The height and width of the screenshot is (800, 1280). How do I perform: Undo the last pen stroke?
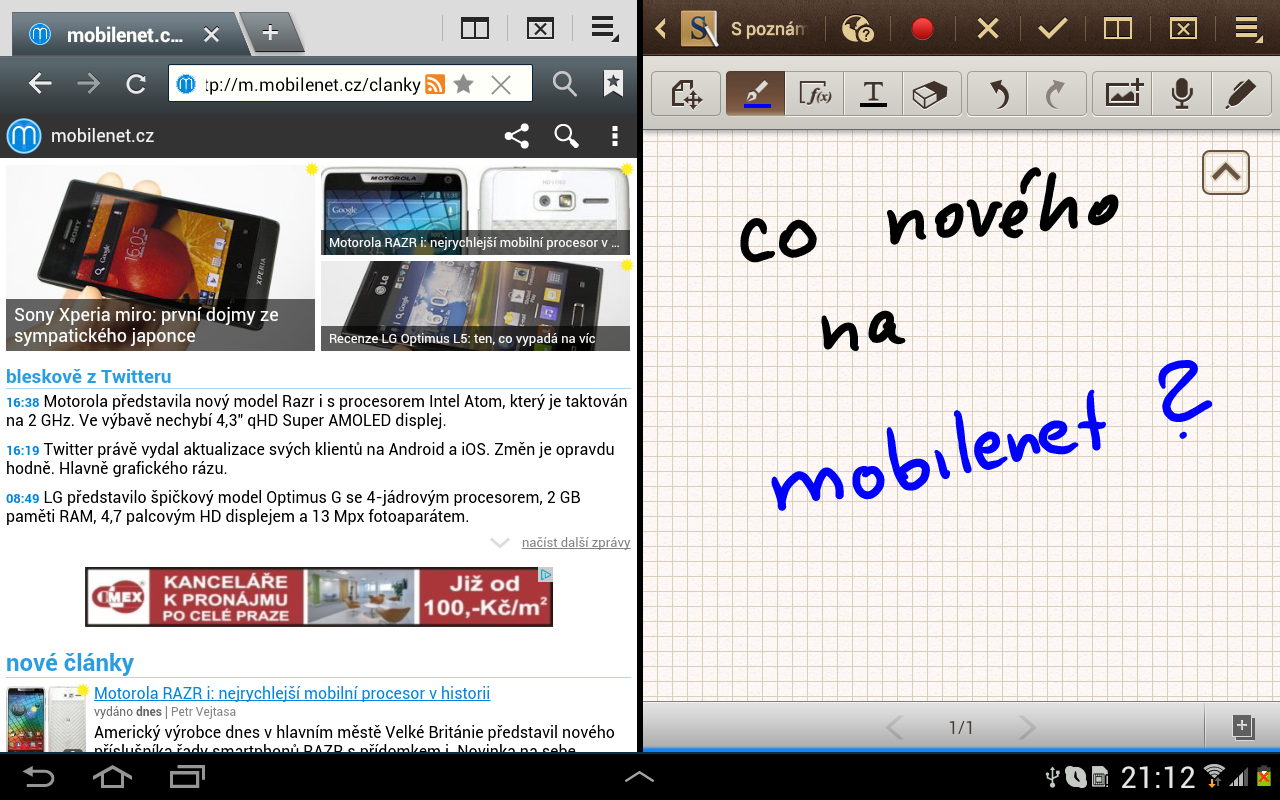click(996, 93)
